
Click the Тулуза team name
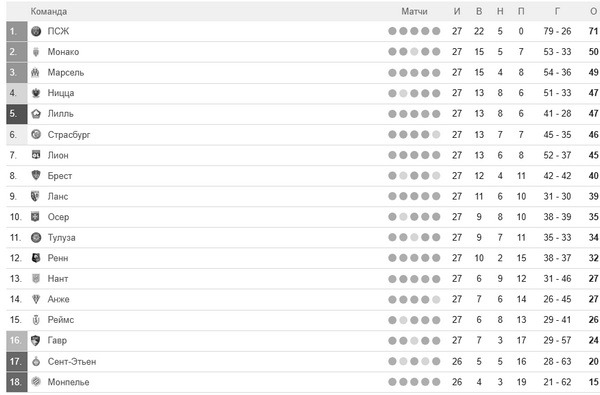[61, 238]
